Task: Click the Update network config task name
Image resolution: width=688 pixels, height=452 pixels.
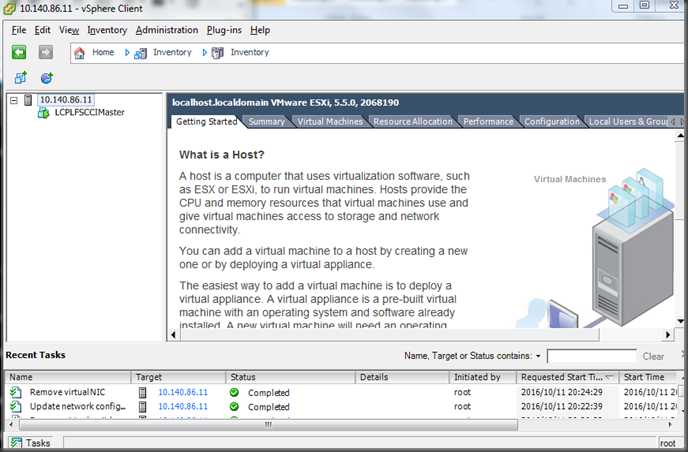Action: click(x=78, y=407)
